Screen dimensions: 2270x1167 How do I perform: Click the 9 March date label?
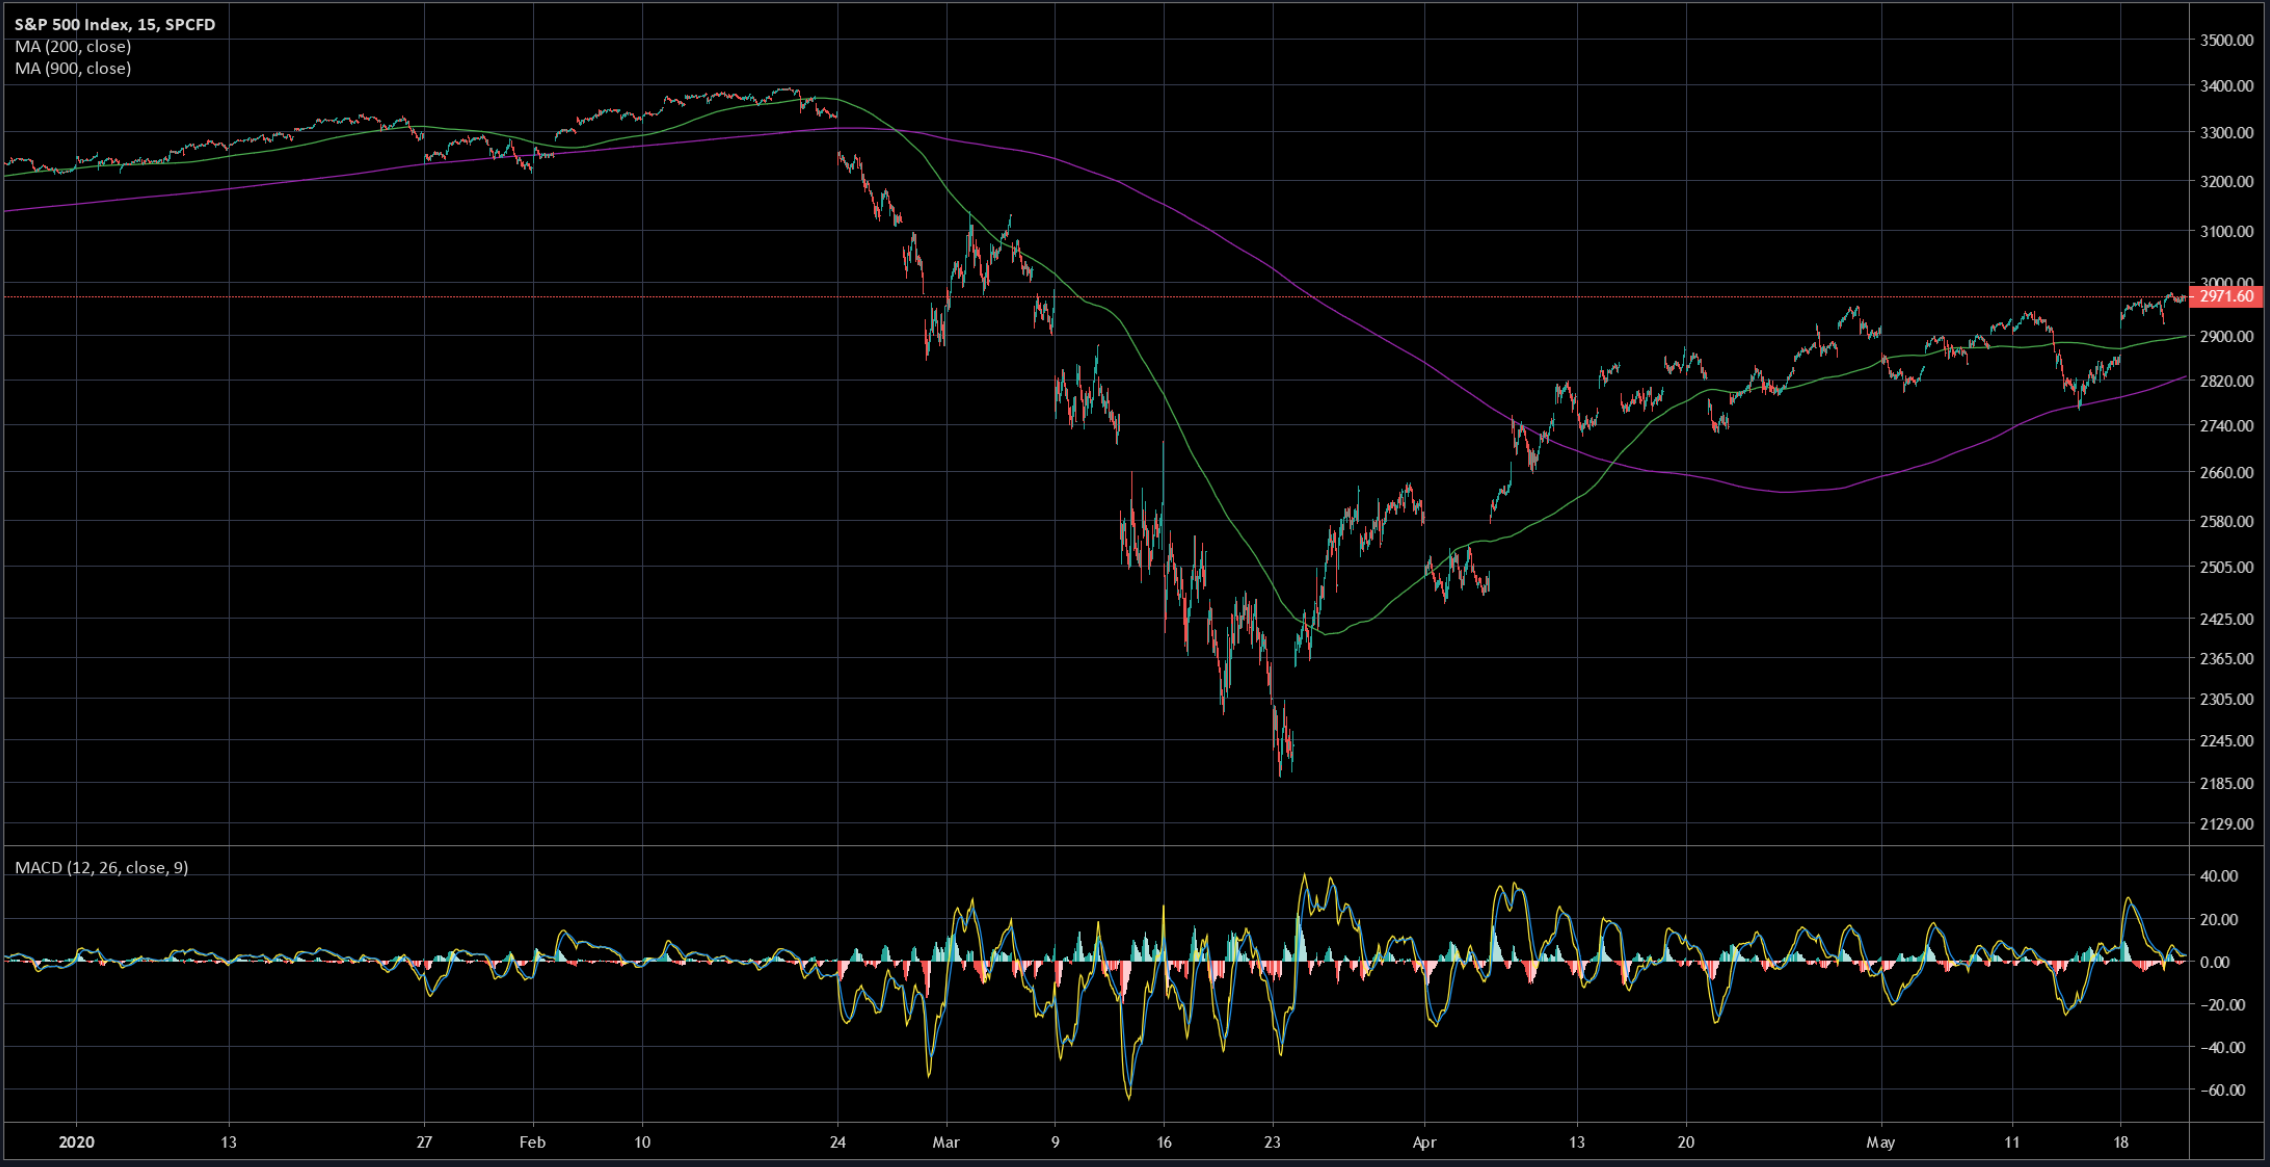coord(1055,1142)
